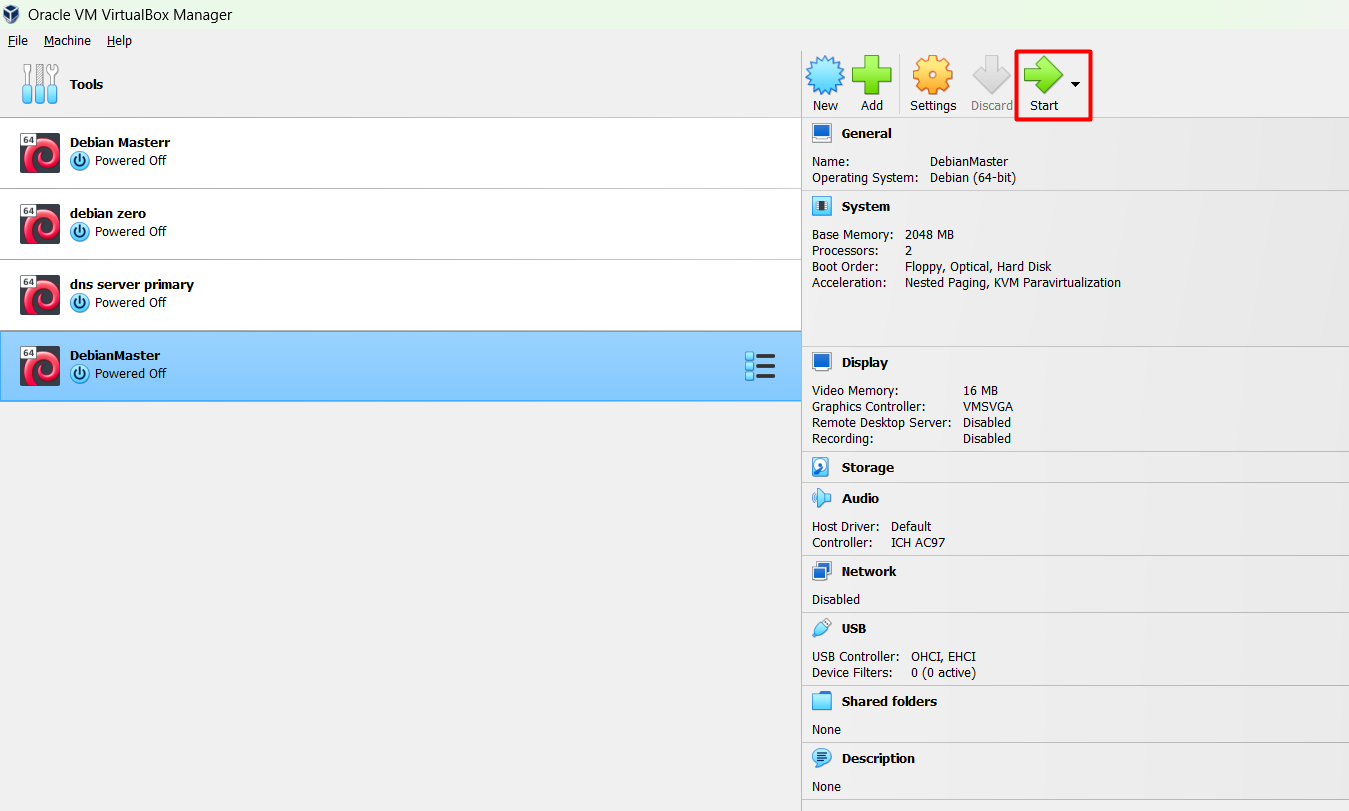Screen dimensions: 1349x811
Task: Click the boot order Floppy, Optical, Hard Disk
Action: click(978, 266)
